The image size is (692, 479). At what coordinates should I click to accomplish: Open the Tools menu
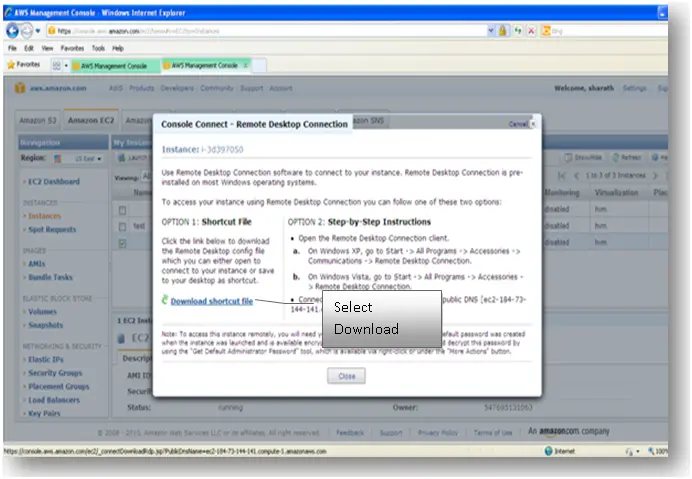click(x=98, y=48)
